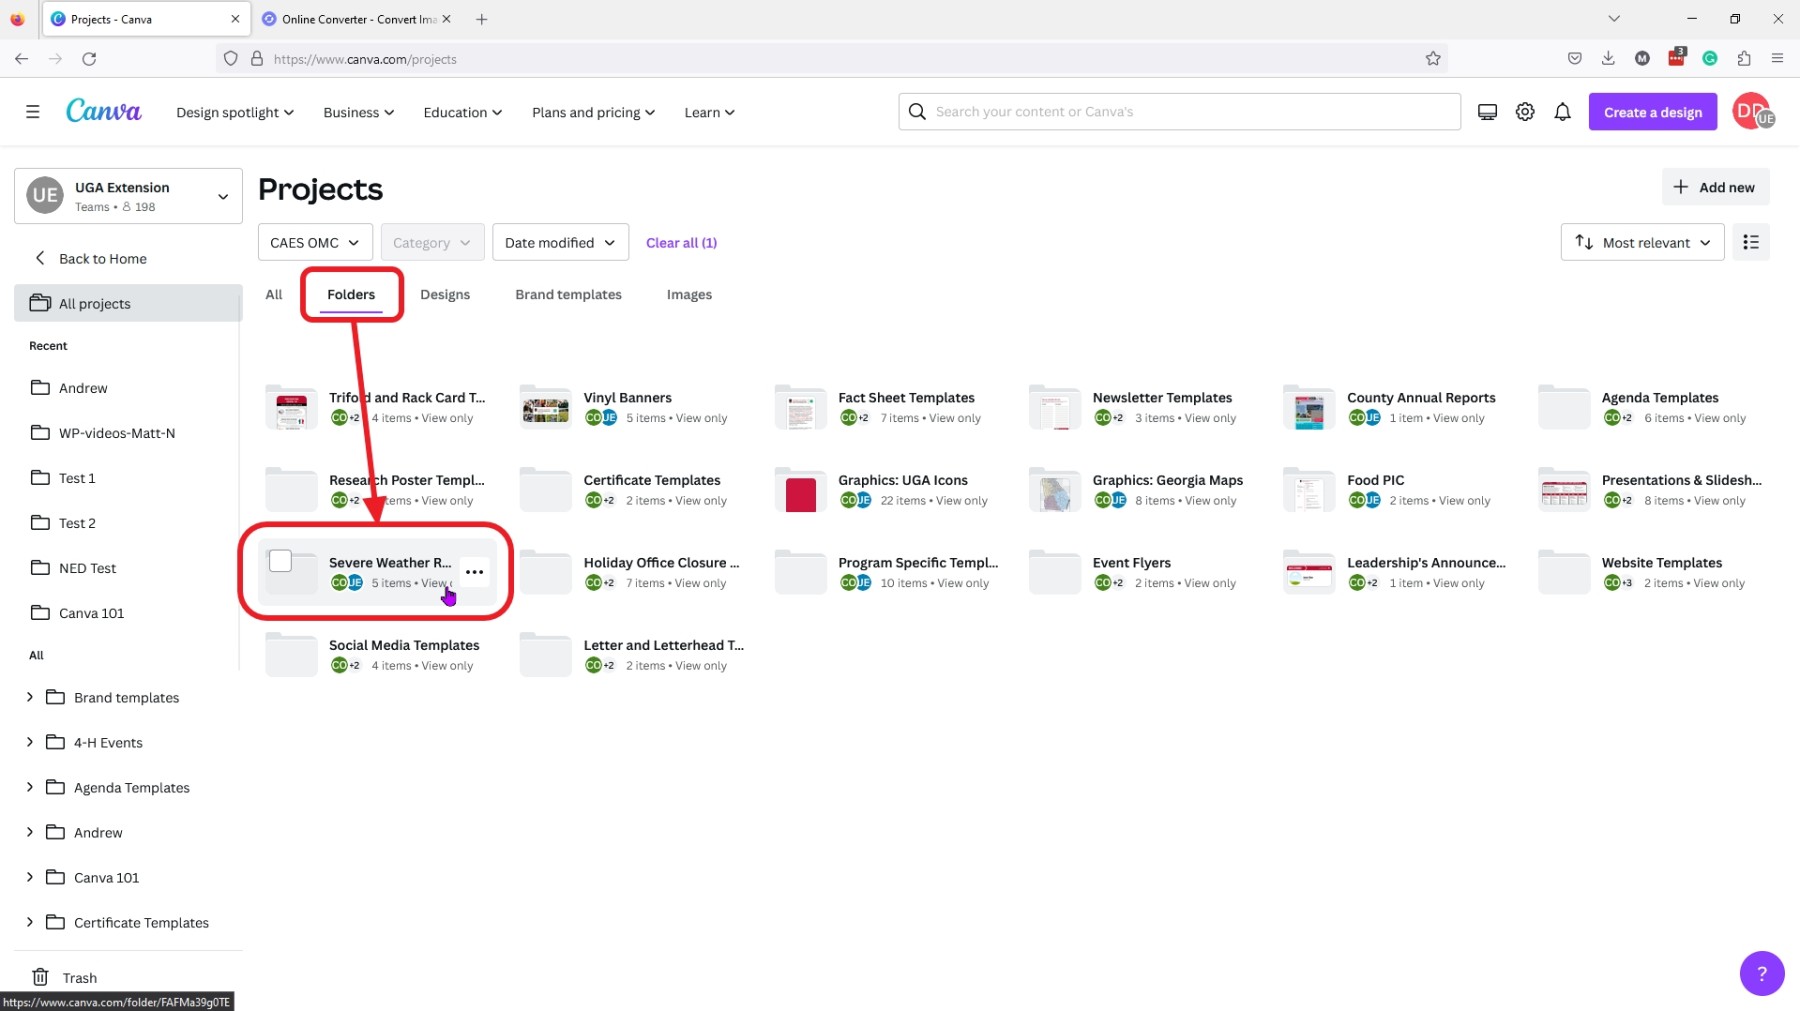Screen dimensions: 1800x1011
Task: Open the Severe Weather folder three-dot menu
Action: click(474, 571)
